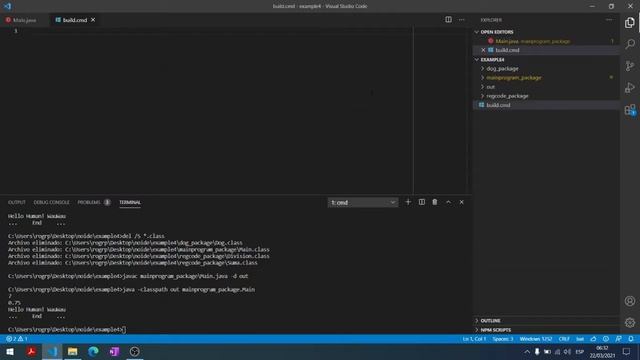640x360 pixels.
Task: Create a new terminal with plus icon
Action: coord(408,202)
